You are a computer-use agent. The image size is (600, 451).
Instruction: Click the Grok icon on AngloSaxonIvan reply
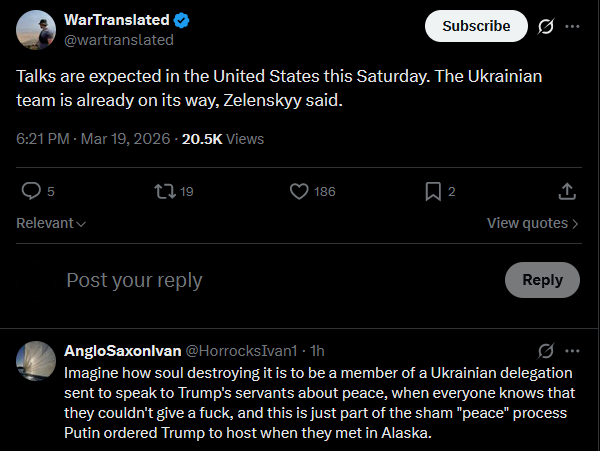coord(546,351)
